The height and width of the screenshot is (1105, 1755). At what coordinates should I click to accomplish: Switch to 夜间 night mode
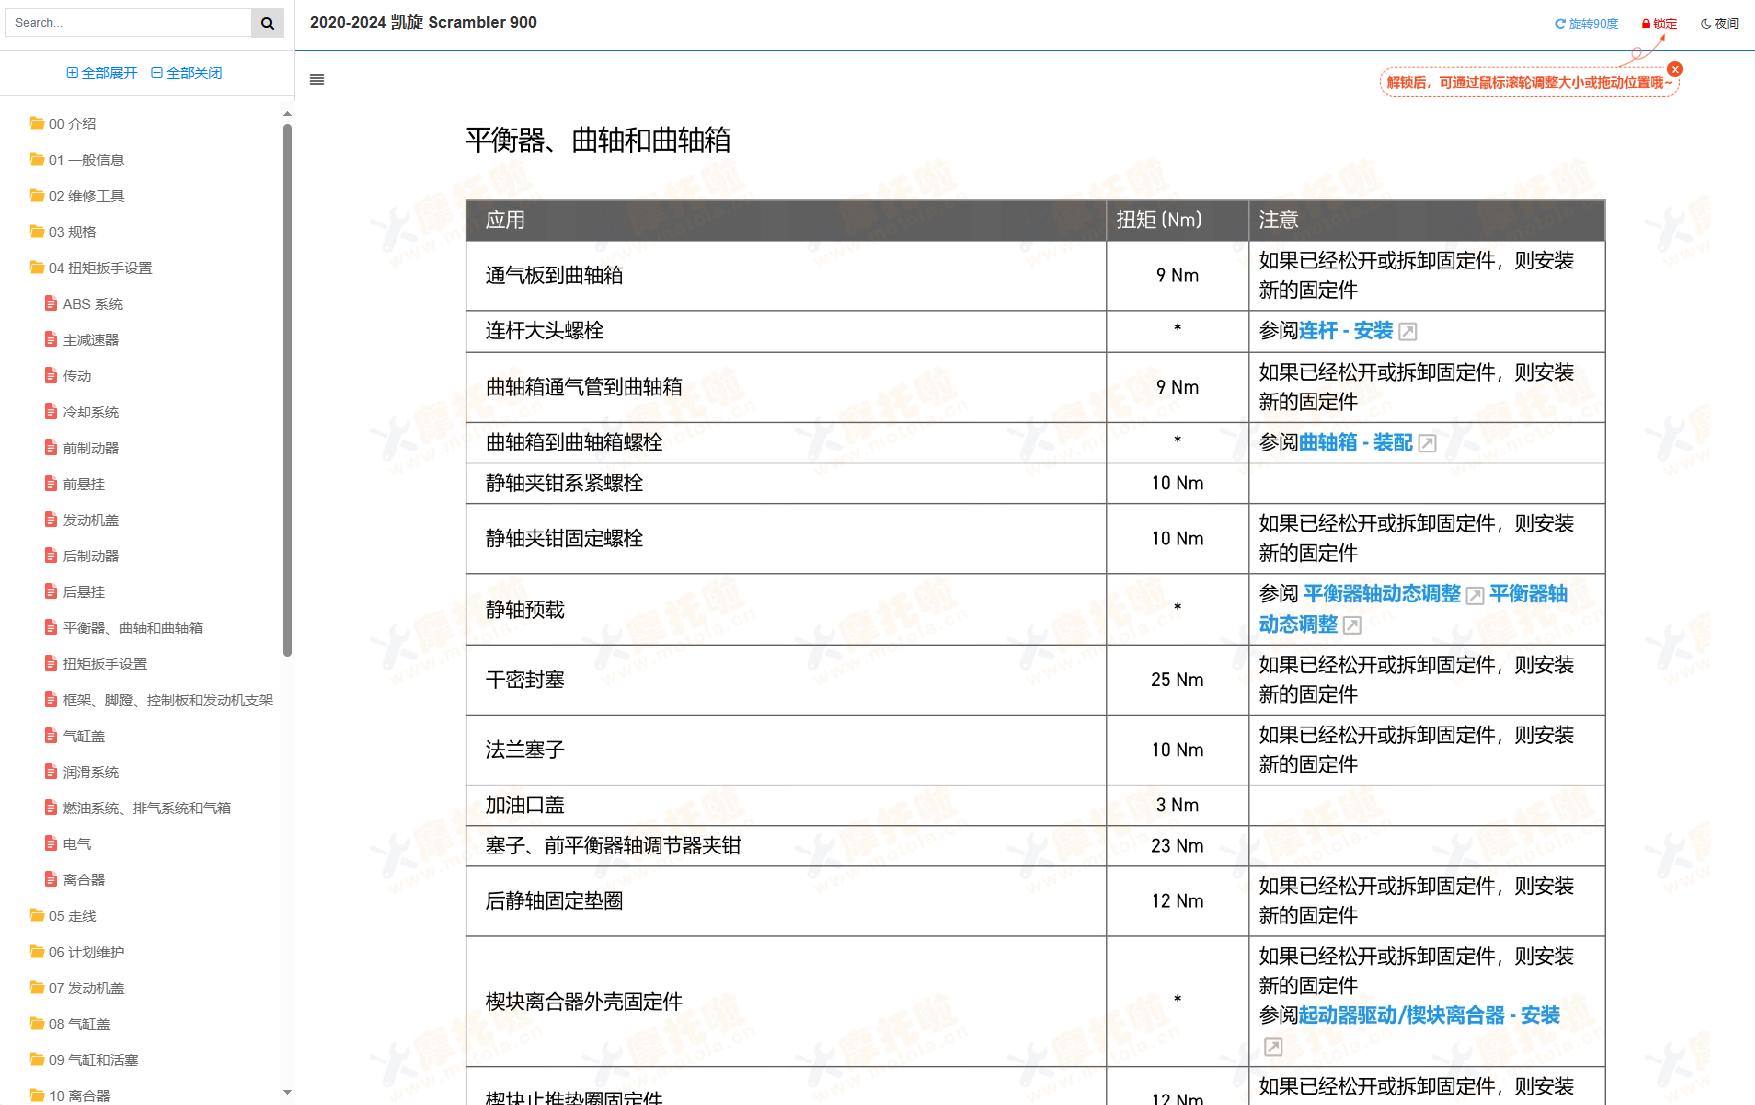click(x=1720, y=24)
